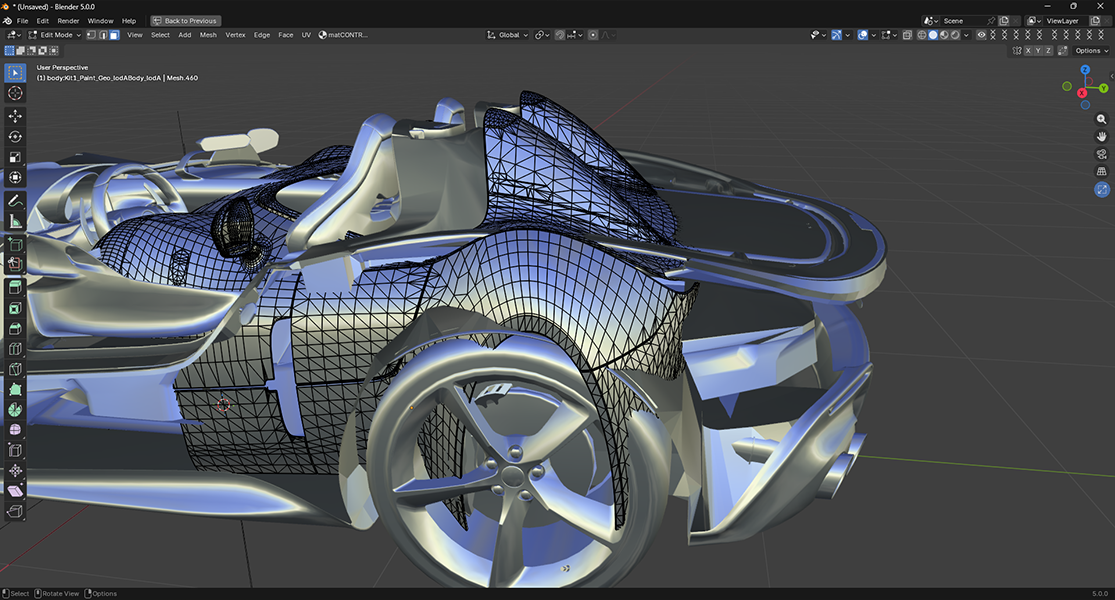
Task: Enable edge select mode
Action: pyautogui.click(x=102, y=35)
